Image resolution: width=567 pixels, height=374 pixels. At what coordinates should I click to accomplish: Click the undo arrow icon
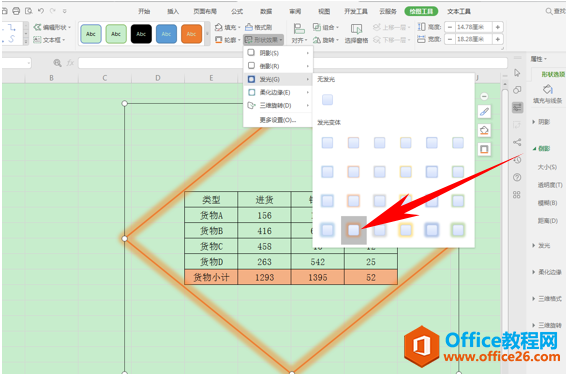click(41, 11)
